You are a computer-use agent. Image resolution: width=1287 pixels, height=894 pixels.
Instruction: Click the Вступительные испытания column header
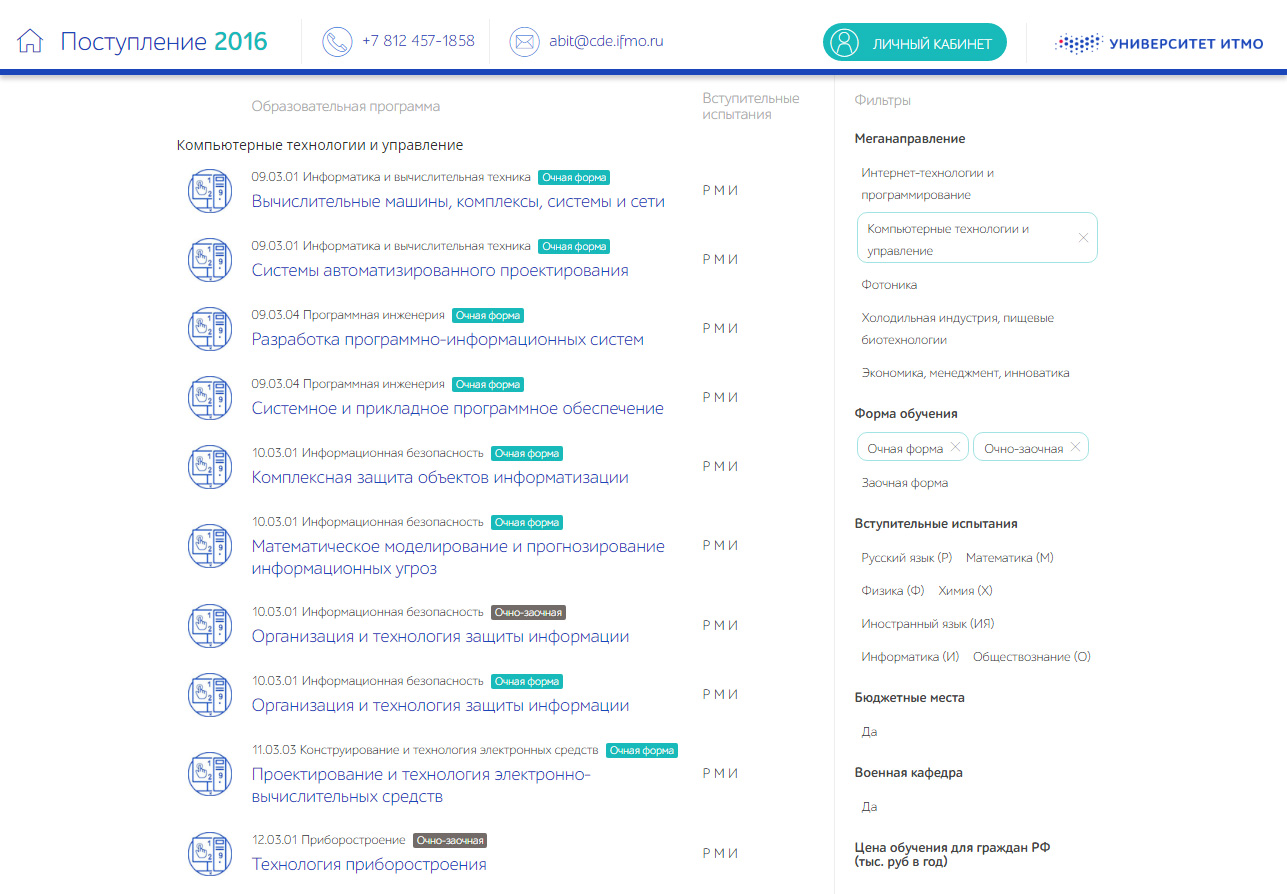[x=751, y=106]
